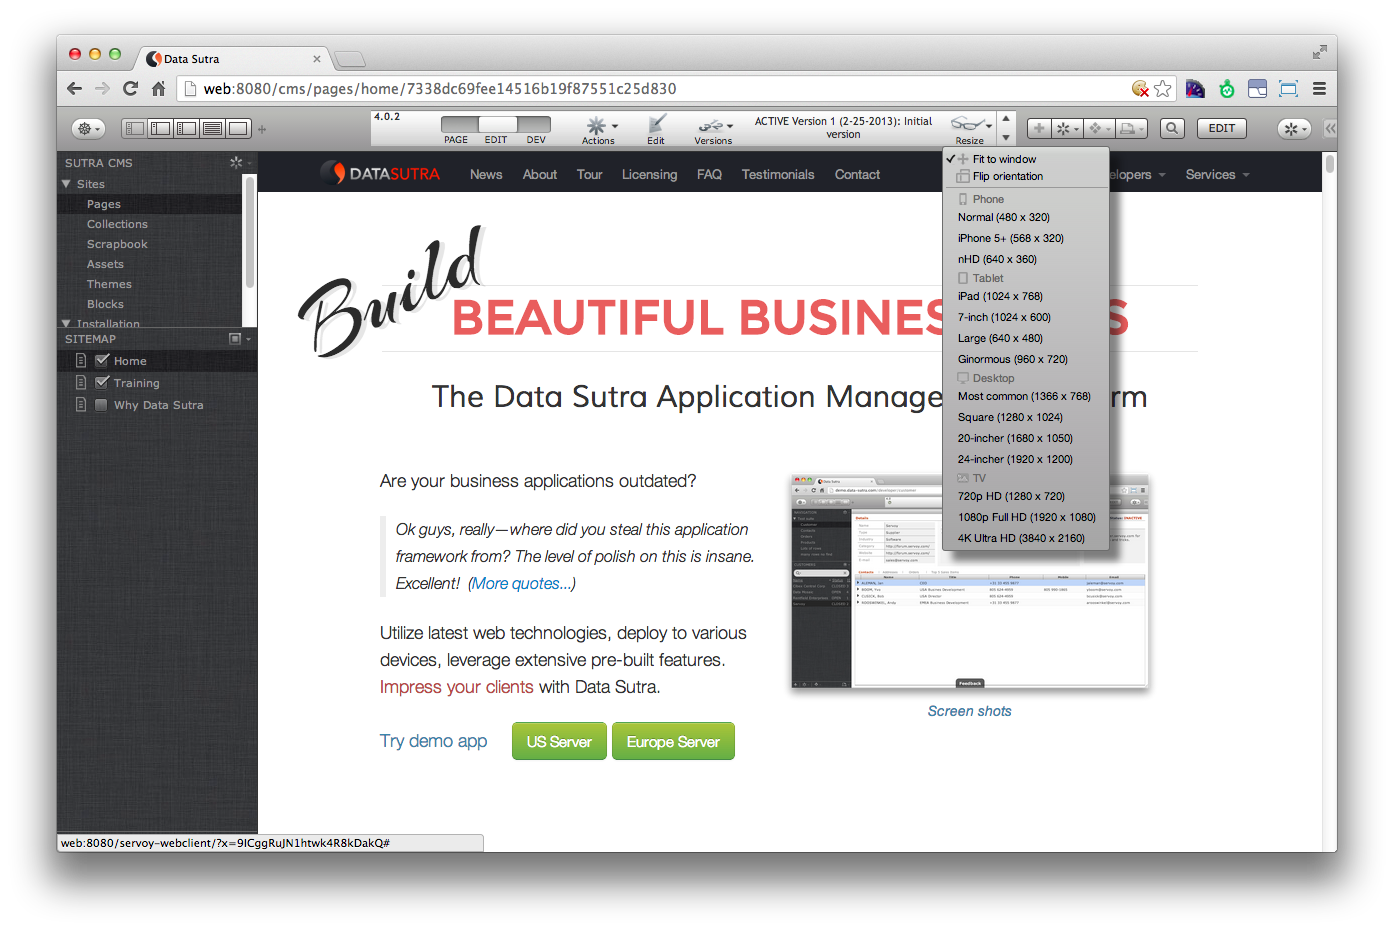Screen dimensions: 1394x931
Task: Click the Home page document icon
Action: point(81,360)
